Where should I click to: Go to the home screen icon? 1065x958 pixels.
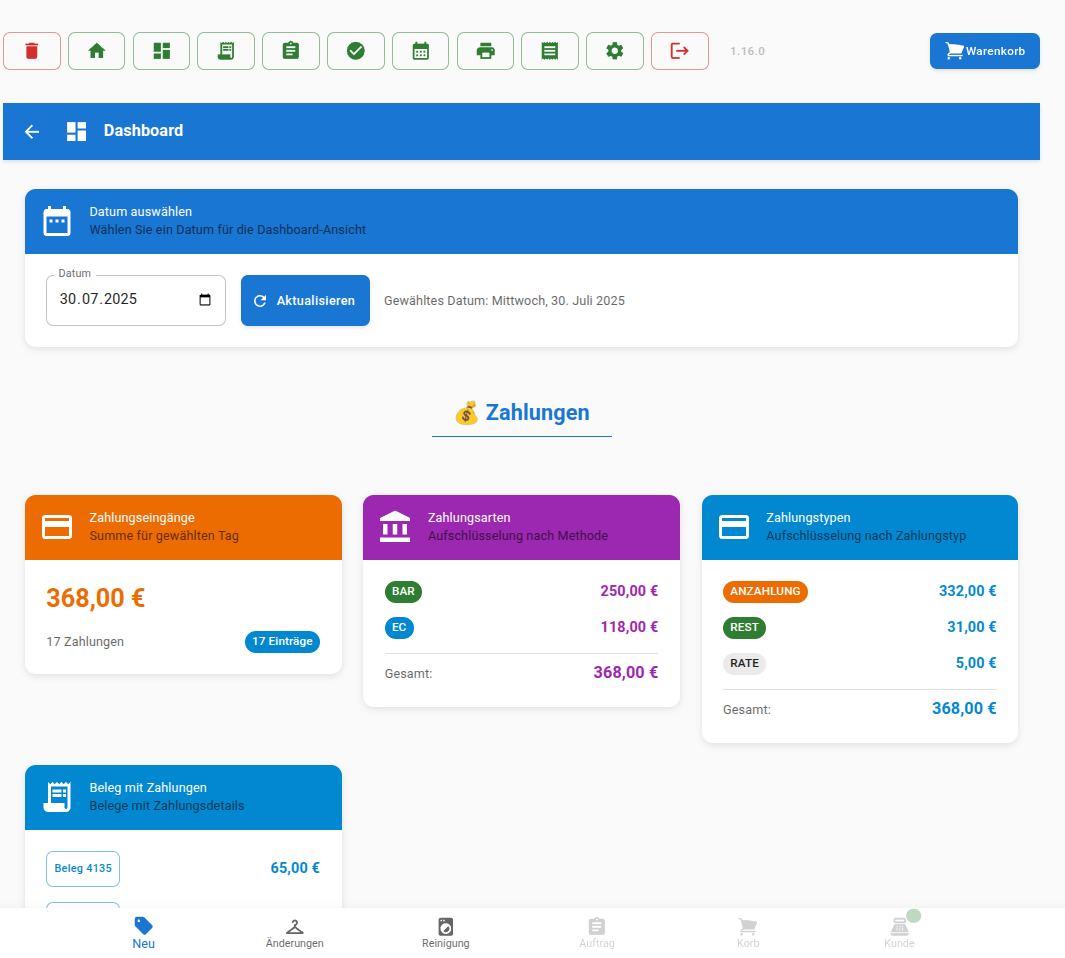(x=96, y=51)
